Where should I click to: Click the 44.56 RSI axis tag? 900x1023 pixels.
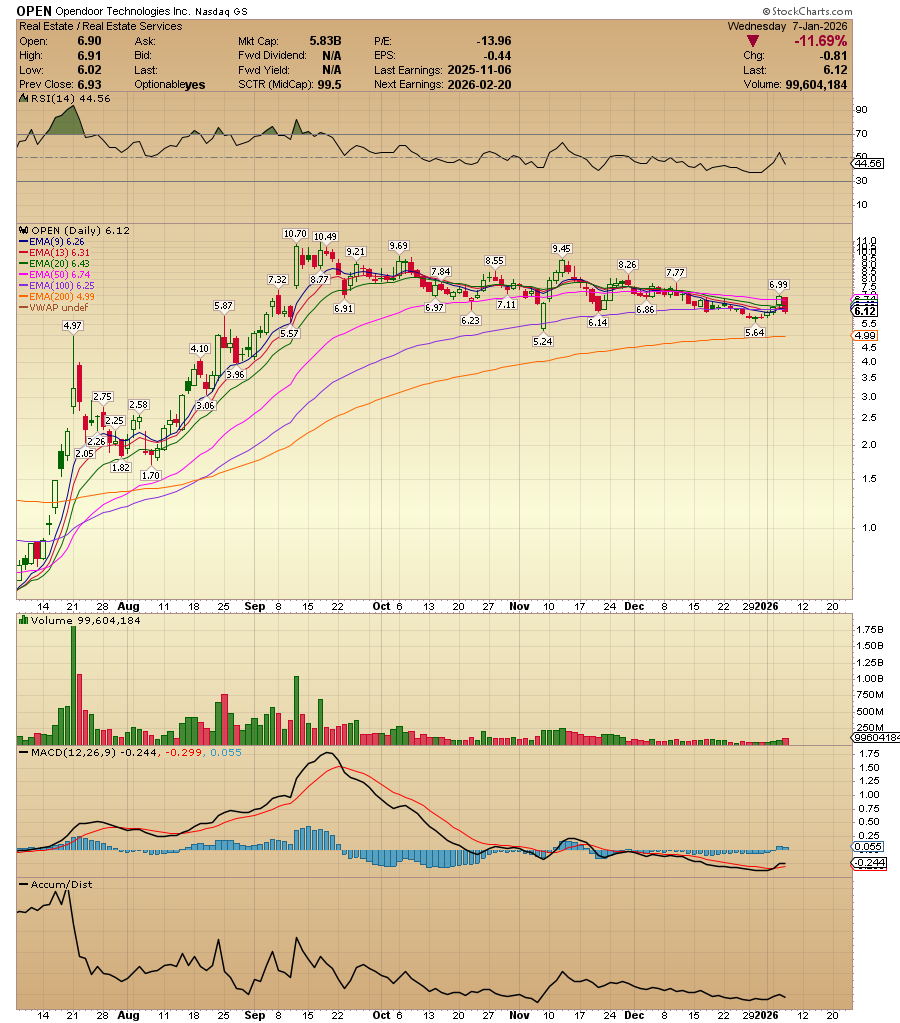tap(868, 164)
